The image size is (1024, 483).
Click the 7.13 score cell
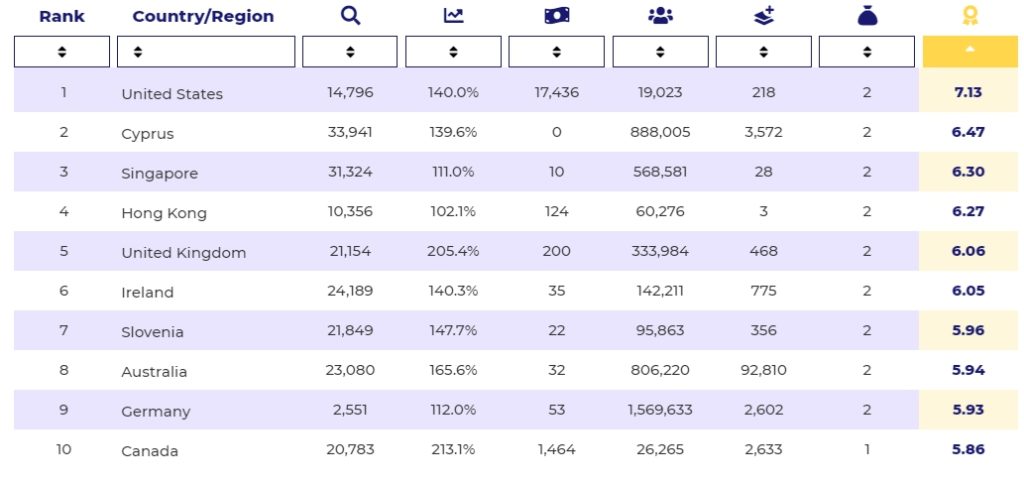pos(968,92)
